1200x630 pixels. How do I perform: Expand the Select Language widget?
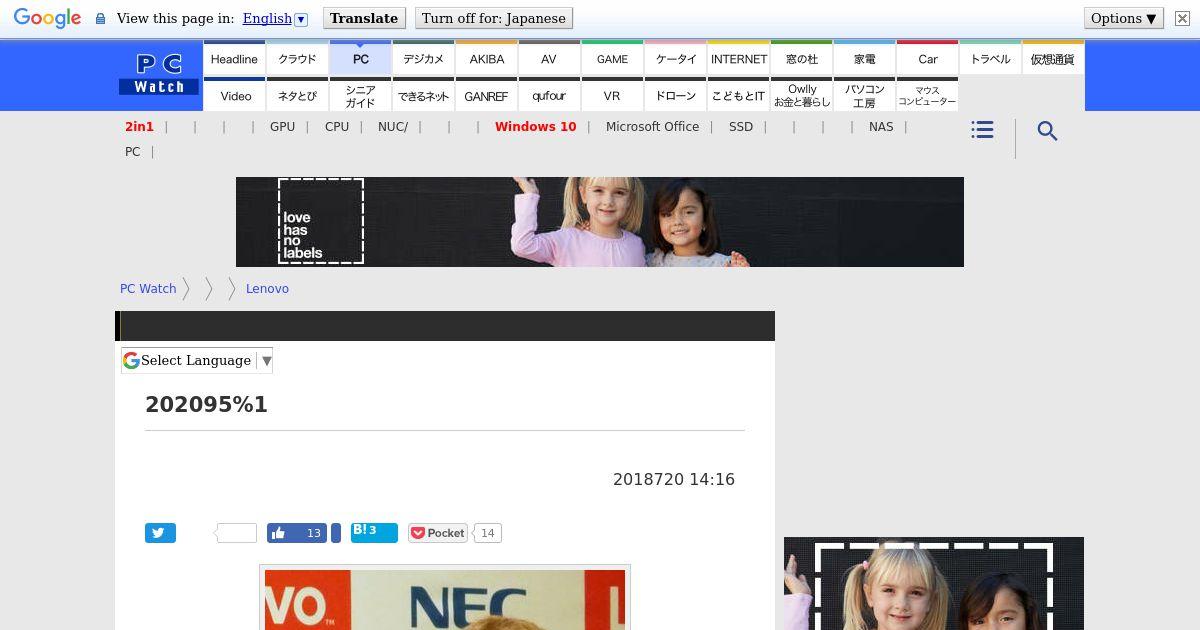[197, 360]
